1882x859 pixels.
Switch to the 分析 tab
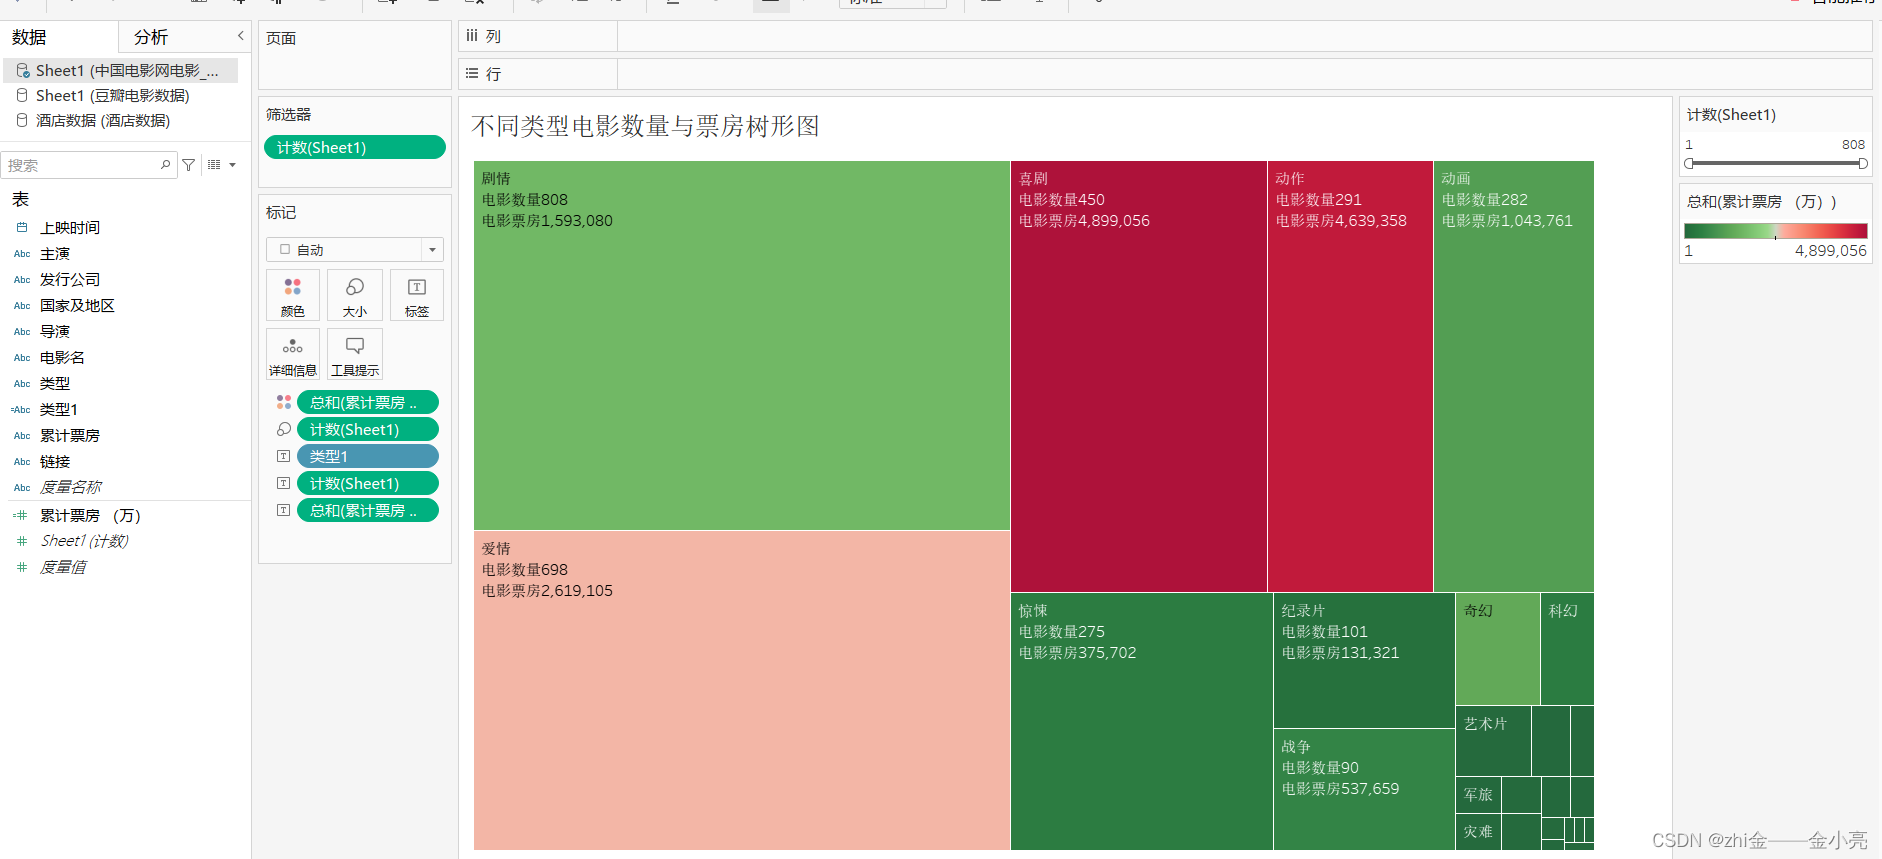151,37
